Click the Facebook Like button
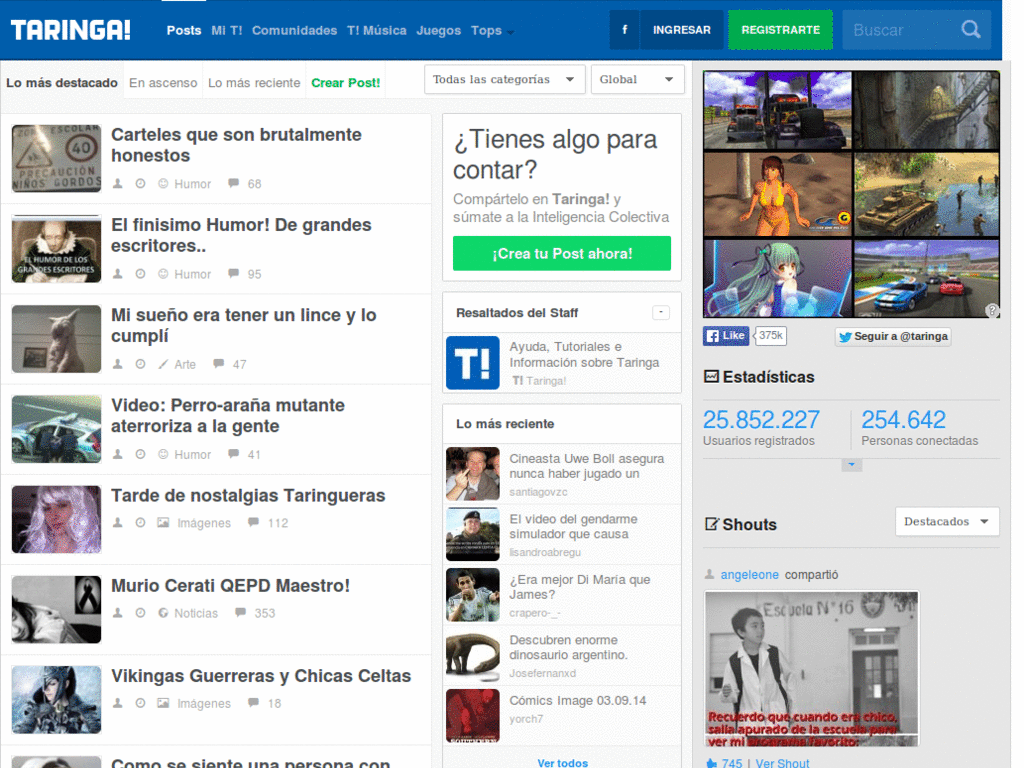1024x768 pixels. click(x=726, y=336)
